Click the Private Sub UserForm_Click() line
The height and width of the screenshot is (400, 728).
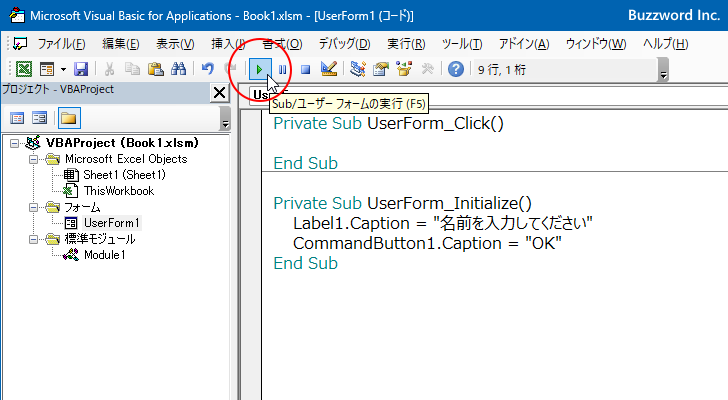click(x=388, y=123)
